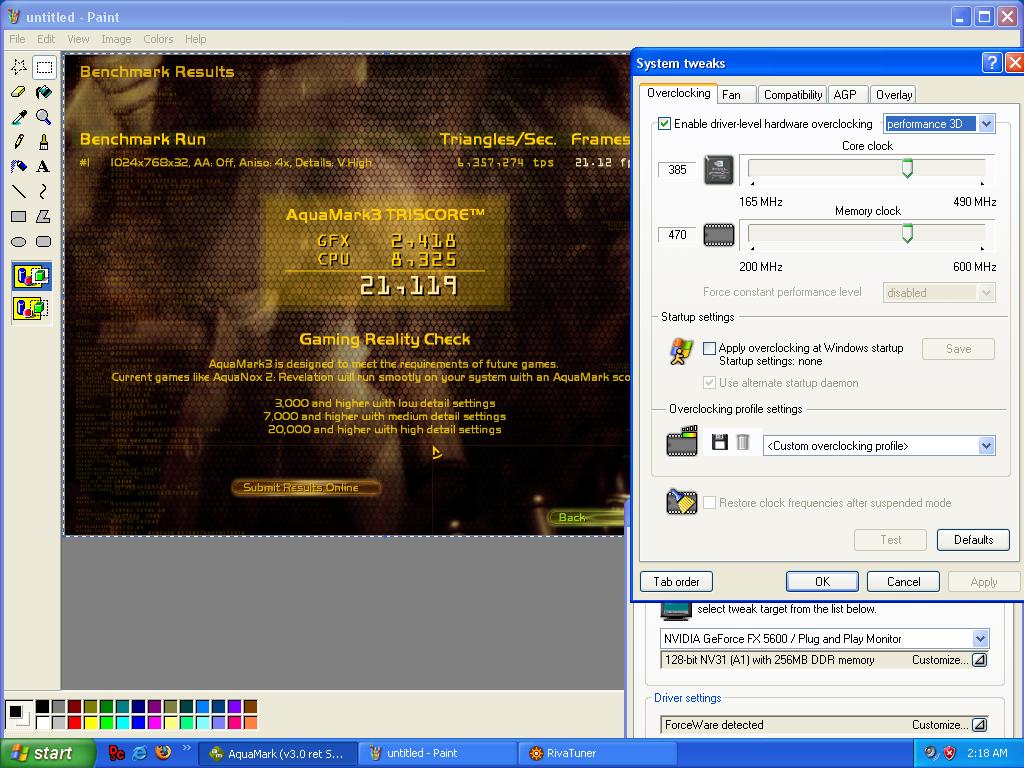Choose the rectangular Select tool in Paint
Image resolution: width=1024 pixels, height=768 pixels.
coord(44,67)
